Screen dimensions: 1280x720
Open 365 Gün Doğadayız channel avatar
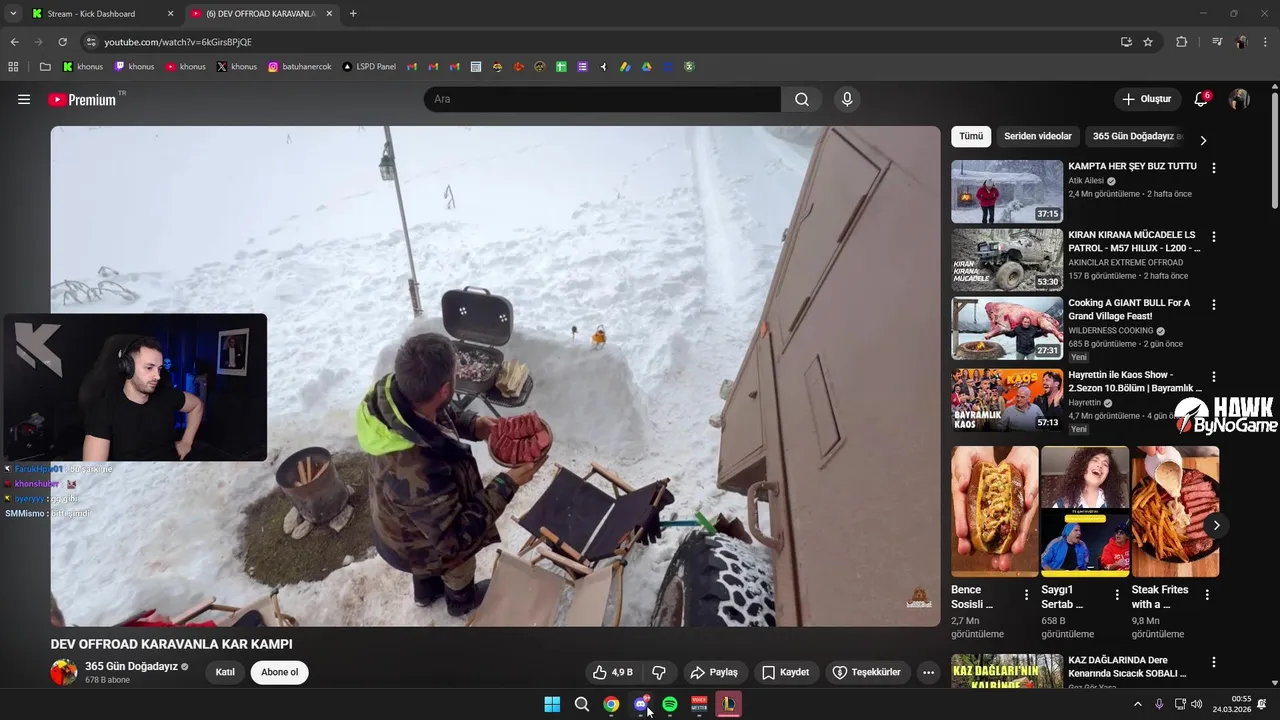click(64, 672)
